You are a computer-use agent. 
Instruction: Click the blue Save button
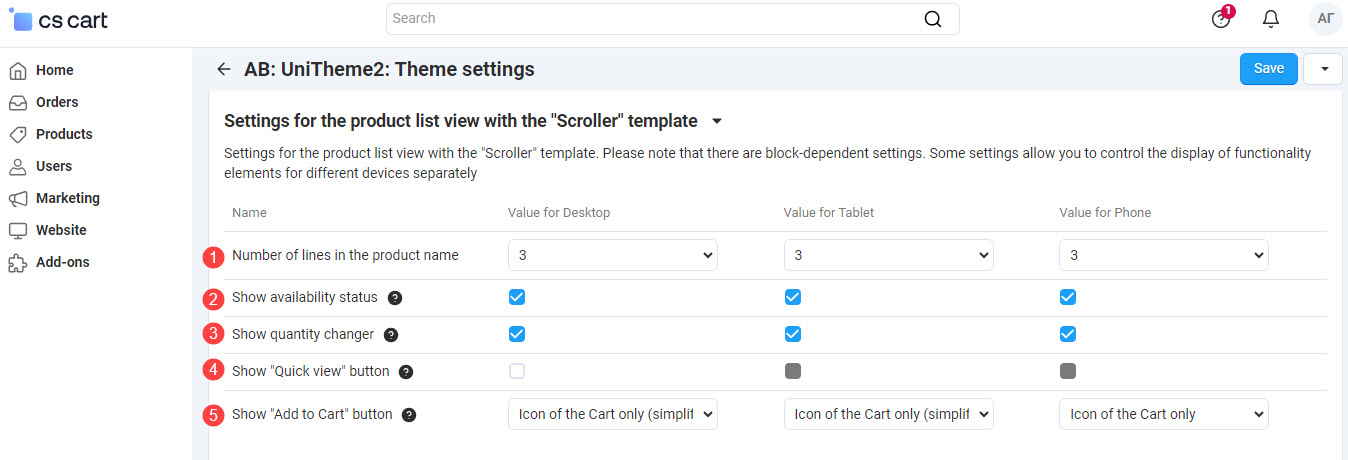pyautogui.click(x=1269, y=69)
